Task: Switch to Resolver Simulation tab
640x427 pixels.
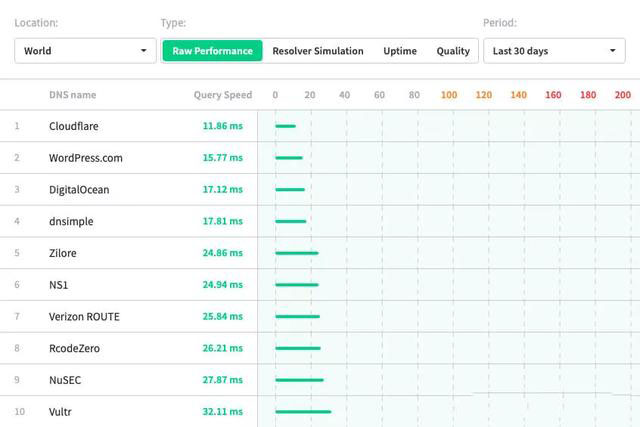Action: [318, 51]
